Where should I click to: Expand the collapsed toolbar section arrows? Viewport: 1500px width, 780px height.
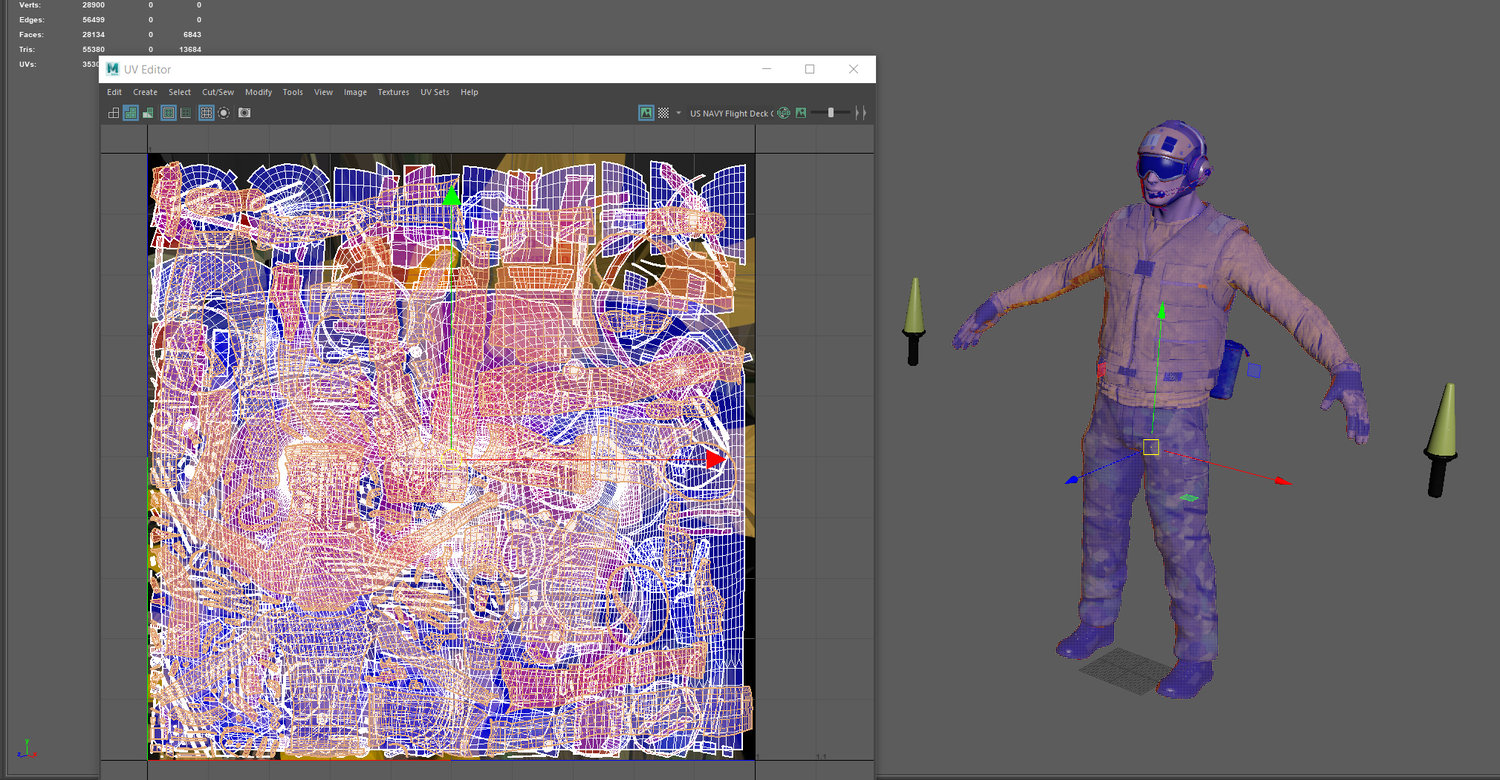pyautogui.click(x=860, y=113)
